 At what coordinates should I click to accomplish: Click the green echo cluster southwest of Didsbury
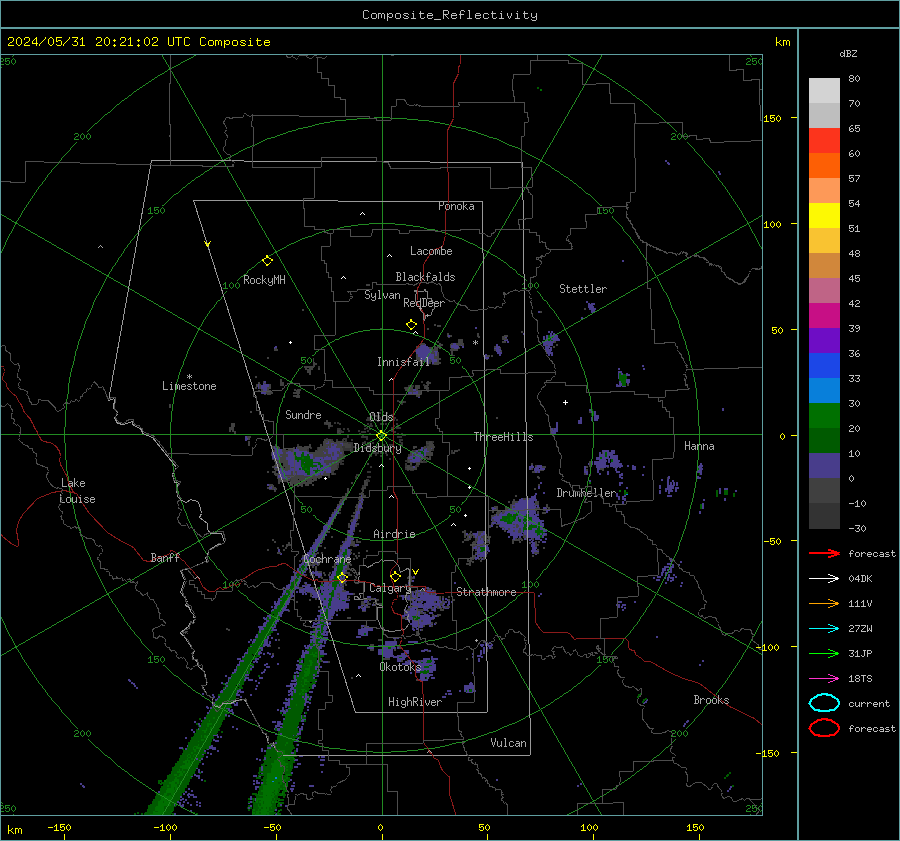coord(307,461)
